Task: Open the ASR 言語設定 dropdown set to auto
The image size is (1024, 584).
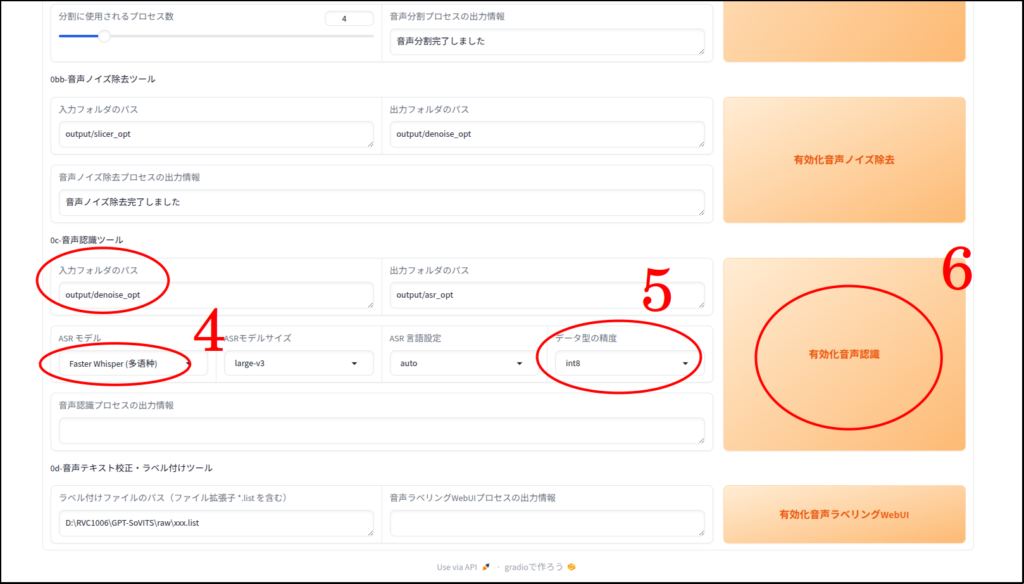Action: 460,363
